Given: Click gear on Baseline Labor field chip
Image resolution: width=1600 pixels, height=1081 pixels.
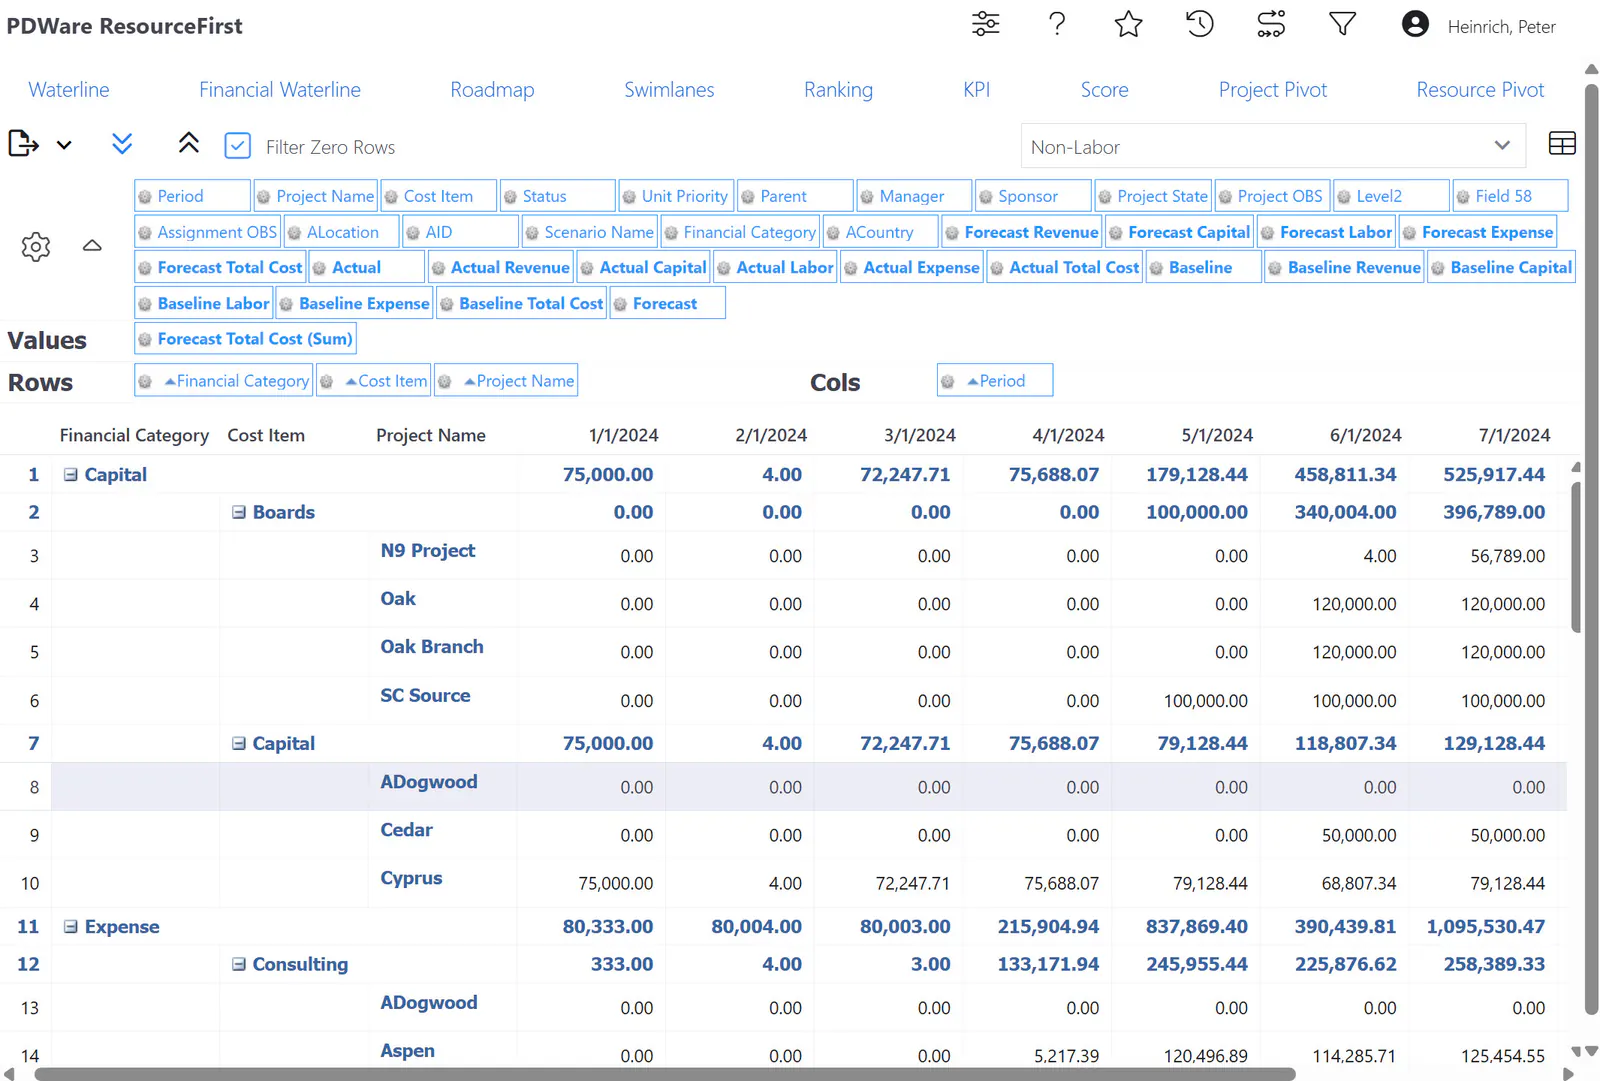Looking at the screenshot, I should 145,304.
